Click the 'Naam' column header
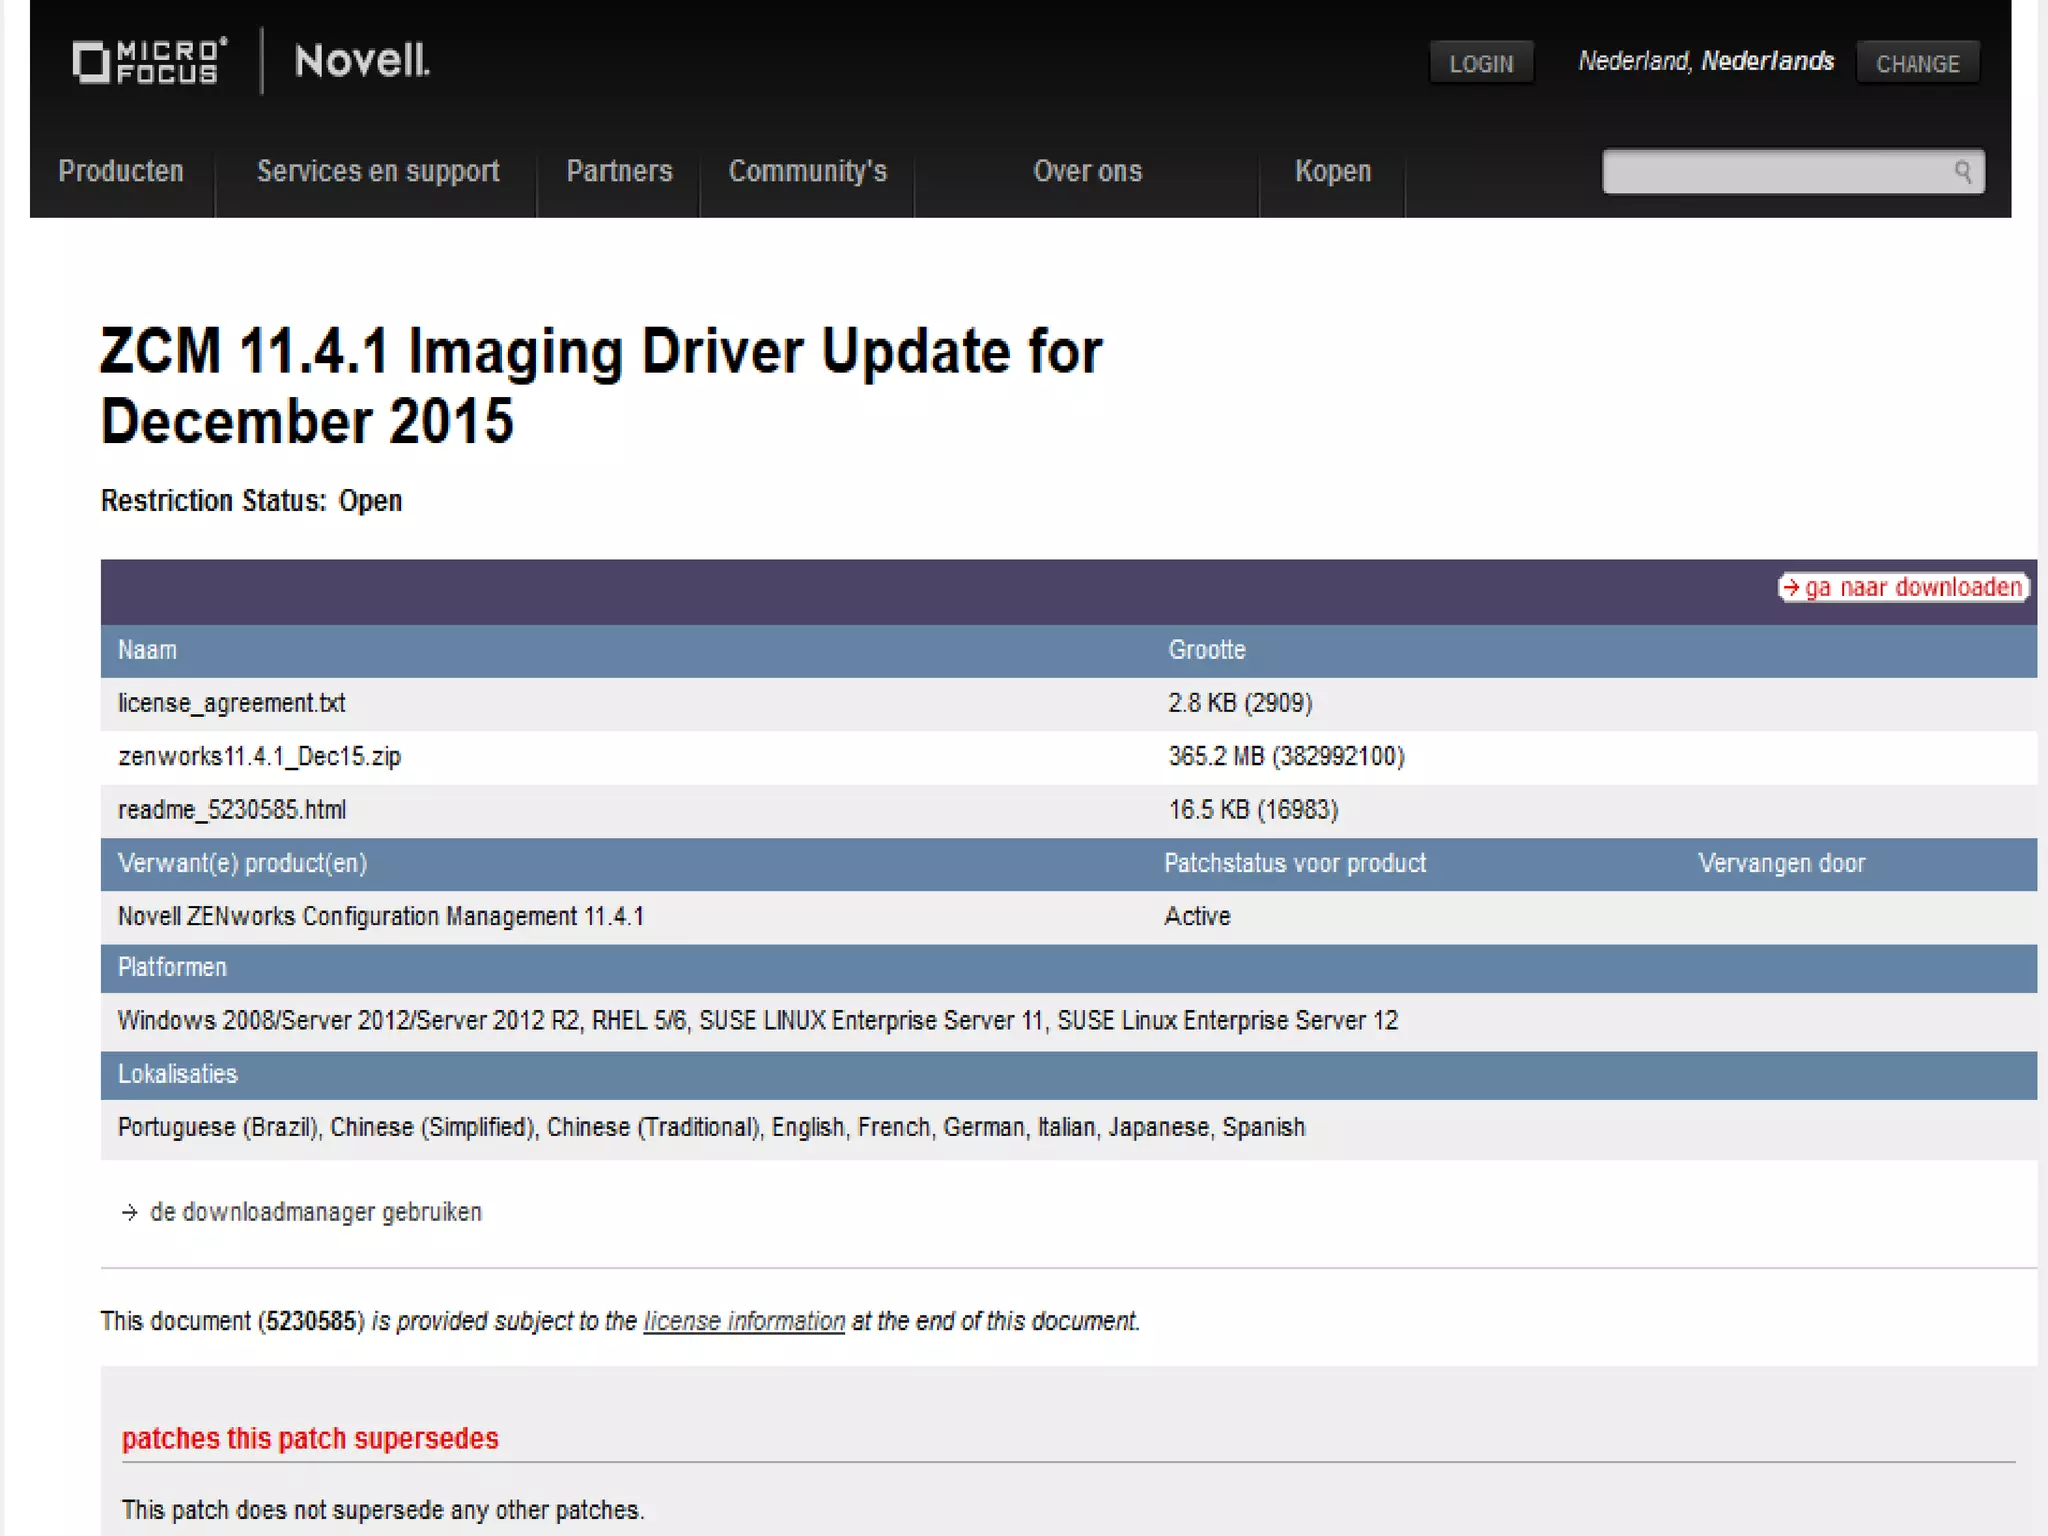2048x1536 pixels. [147, 650]
